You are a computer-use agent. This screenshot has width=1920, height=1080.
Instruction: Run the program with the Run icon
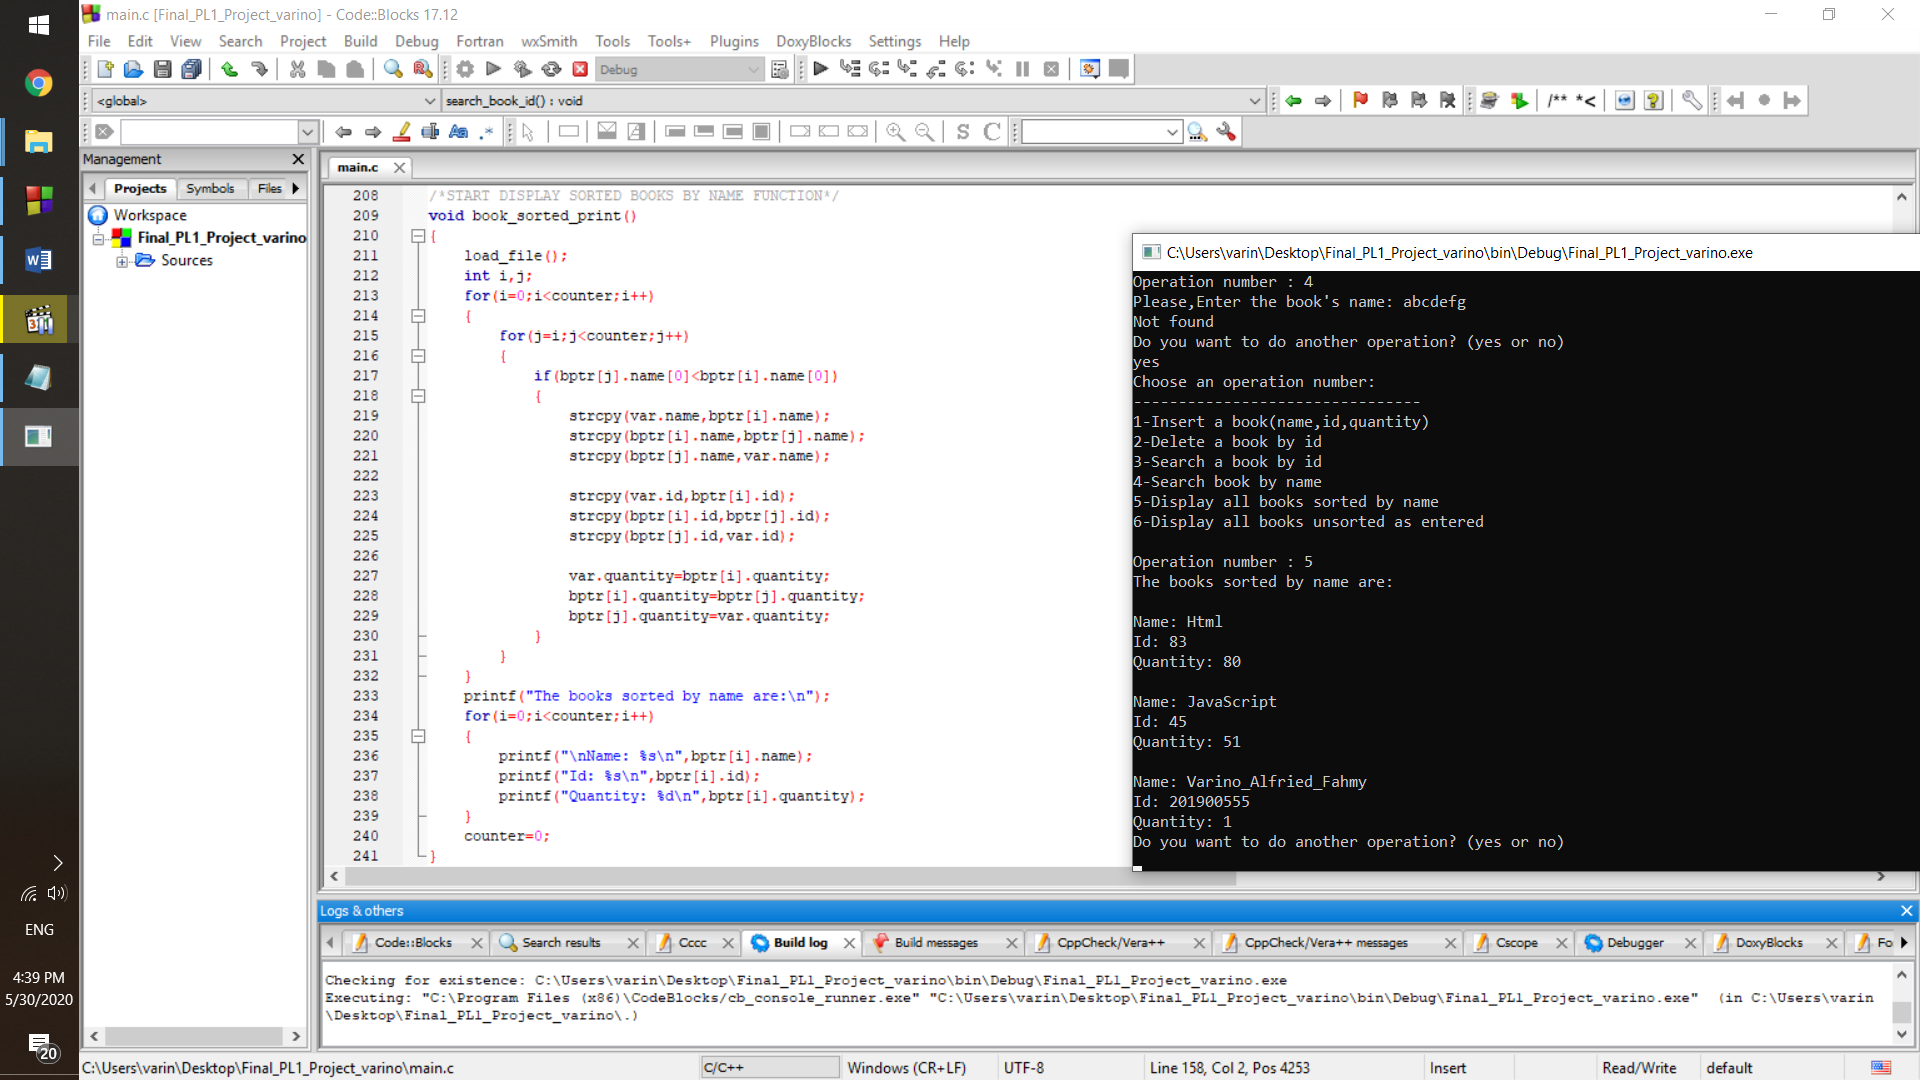tap(493, 69)
